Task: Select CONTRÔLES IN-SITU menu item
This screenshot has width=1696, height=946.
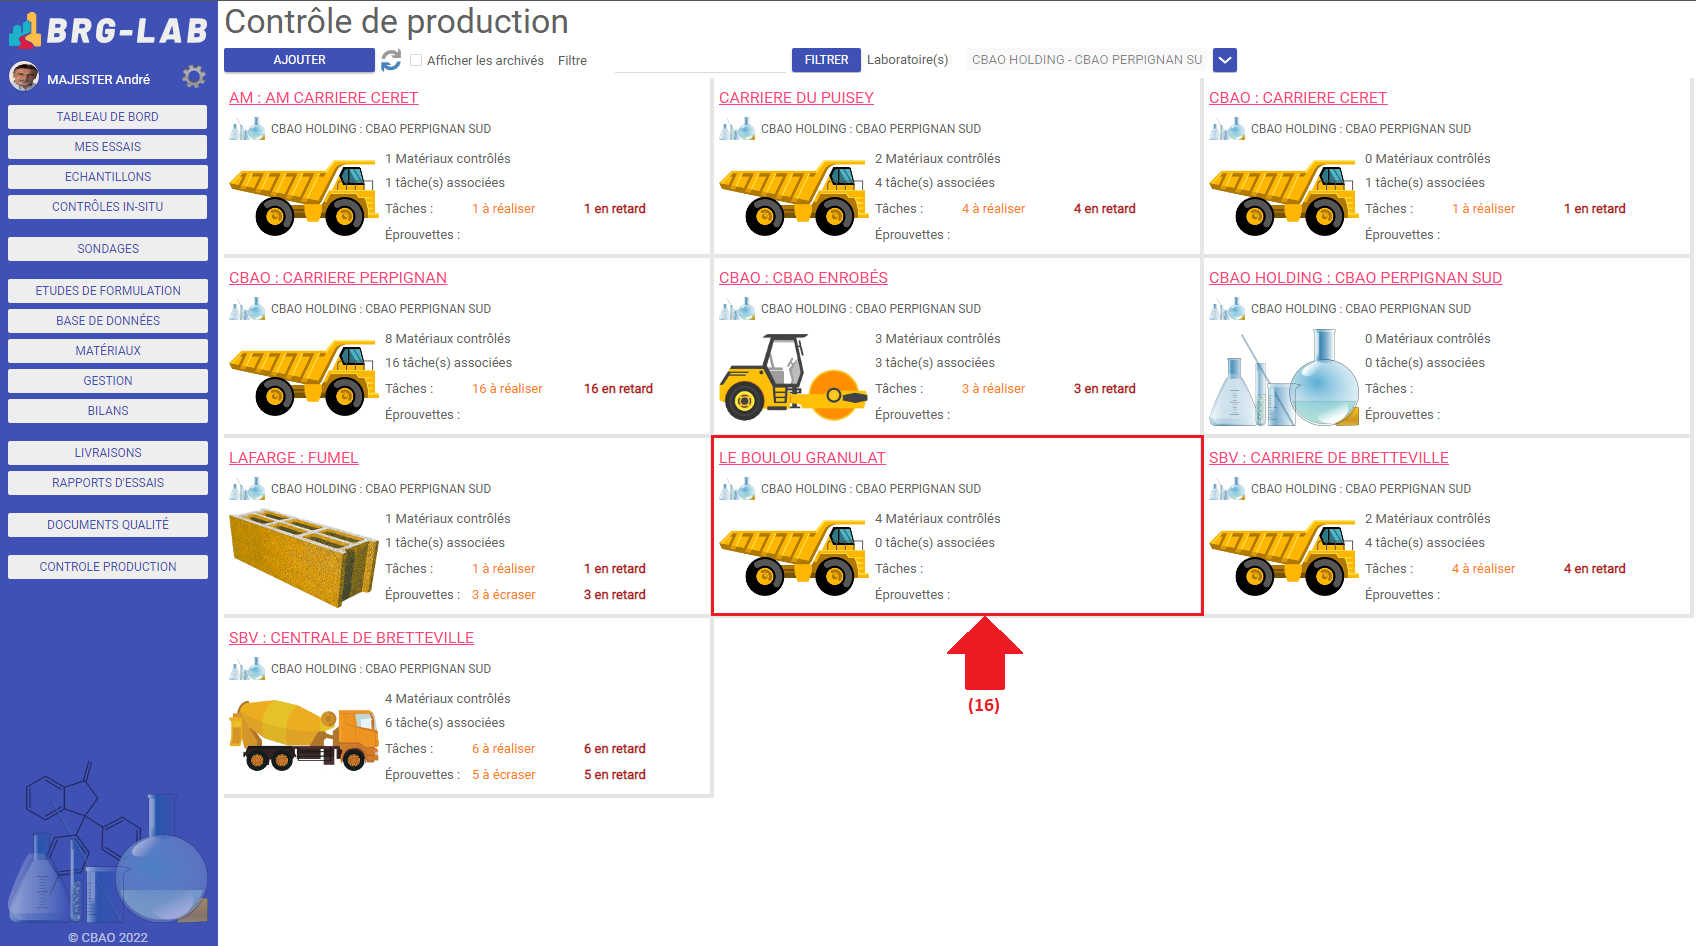Action: (x=108, y=207)
